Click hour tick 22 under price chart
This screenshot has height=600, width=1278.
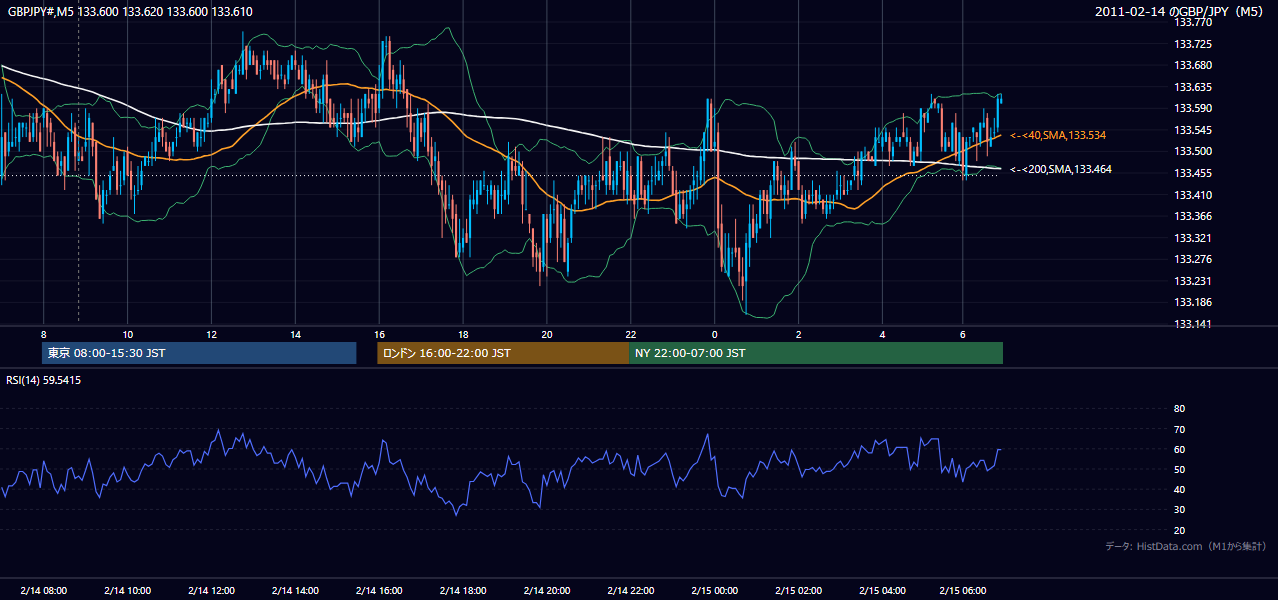pos(630,333)
